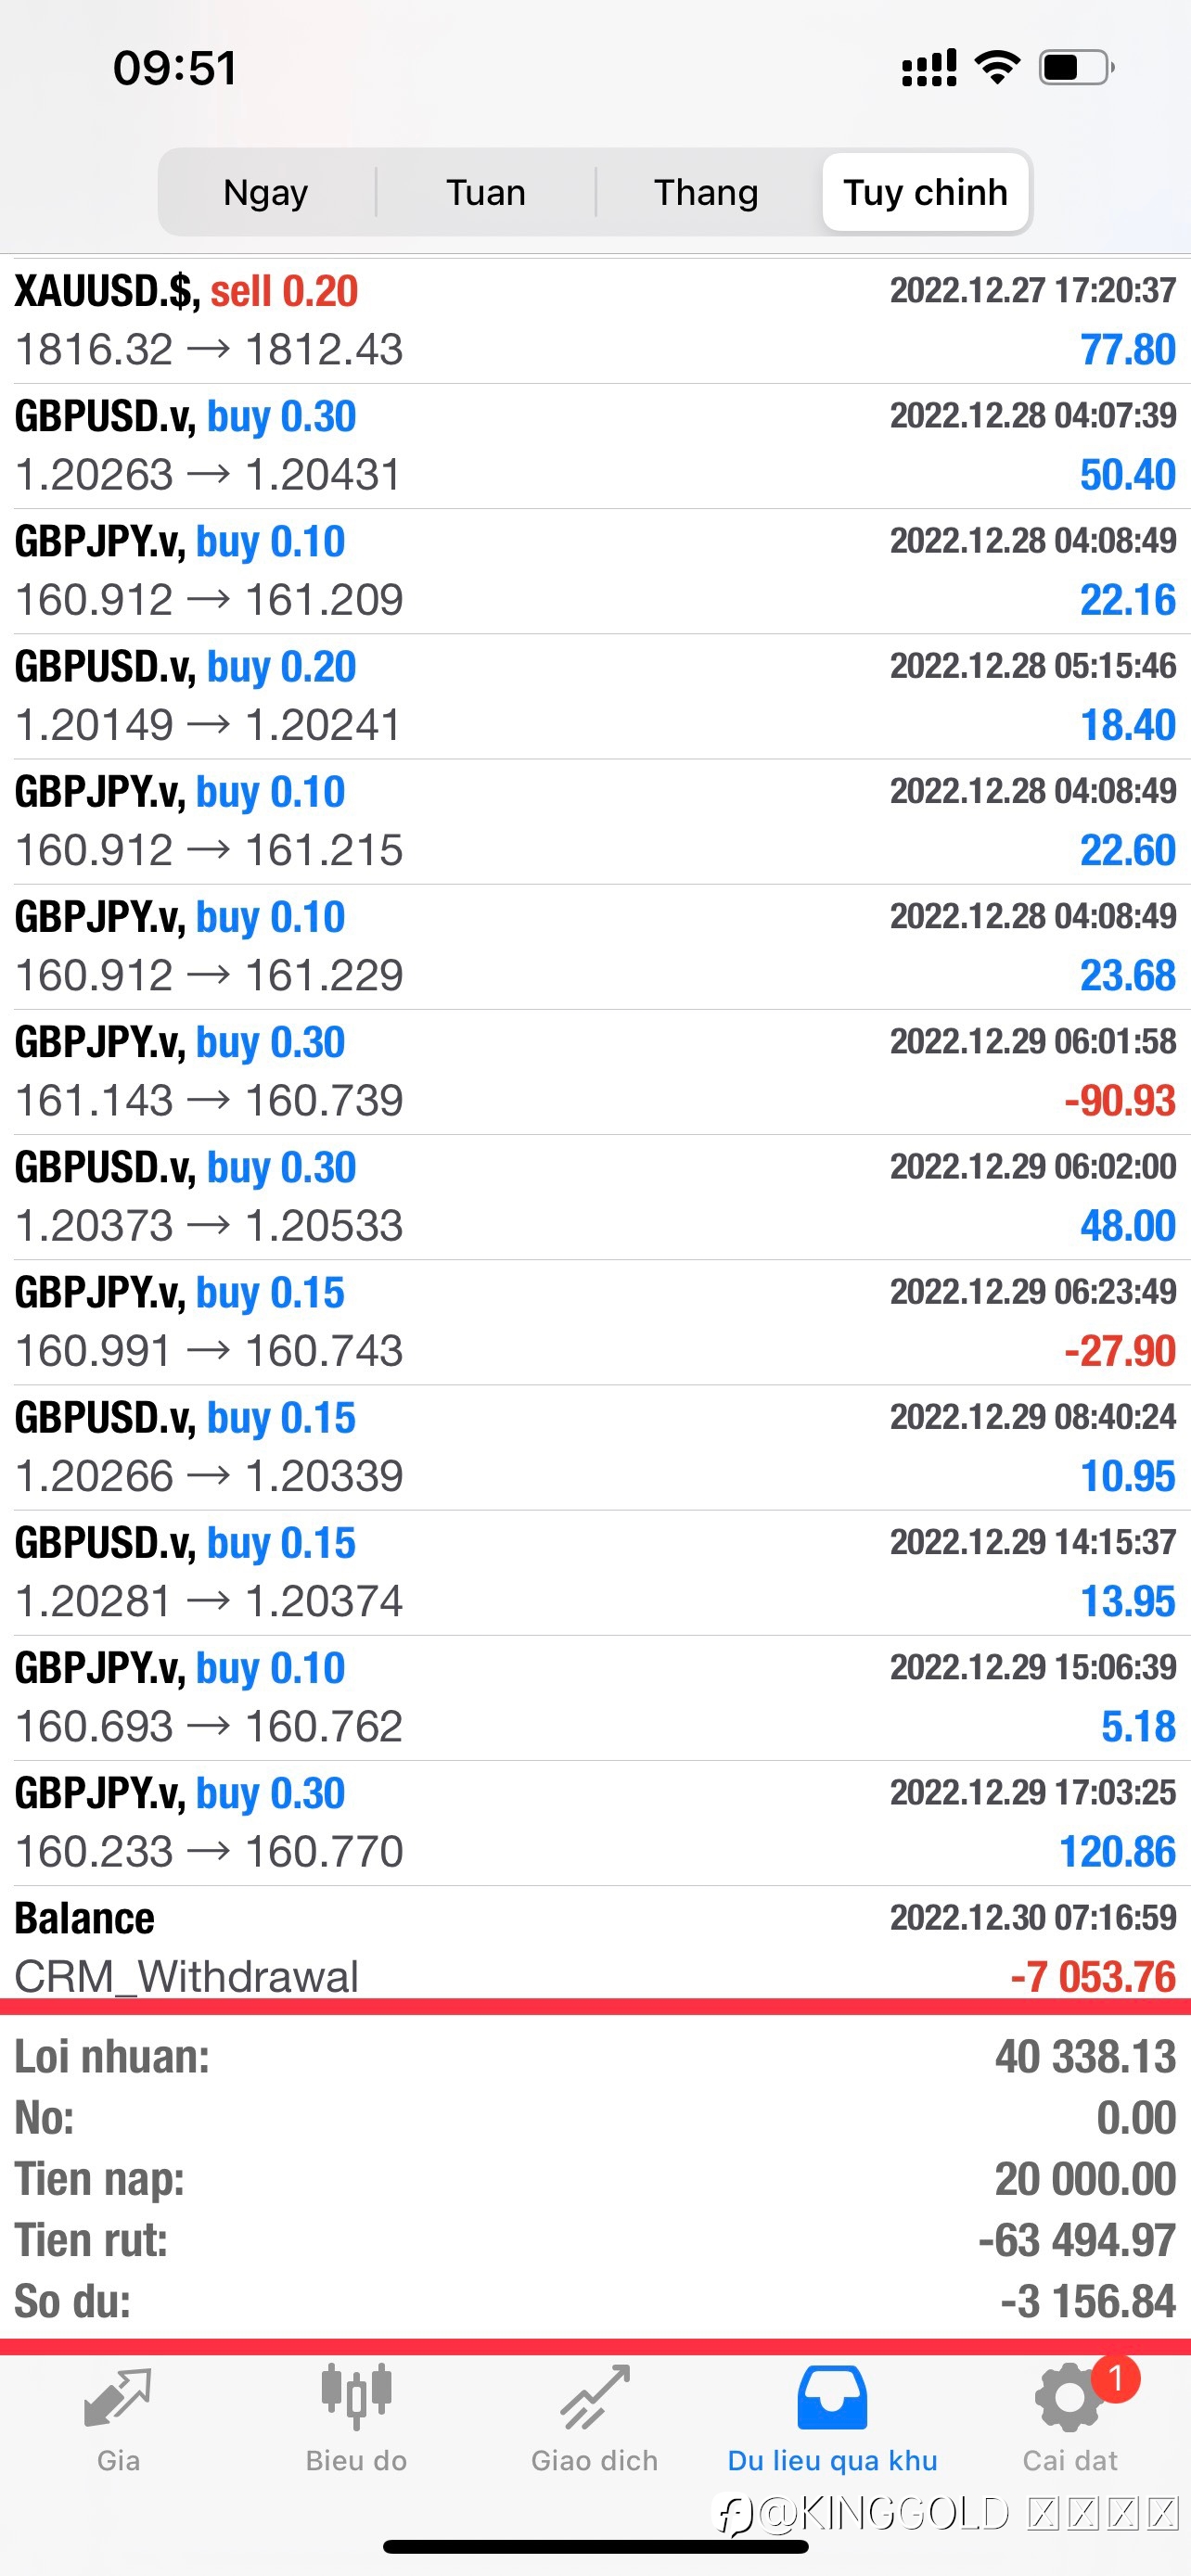Tap the battery status icon
Screen dimensions: 1191x2576
click(x=1077, y=67)
